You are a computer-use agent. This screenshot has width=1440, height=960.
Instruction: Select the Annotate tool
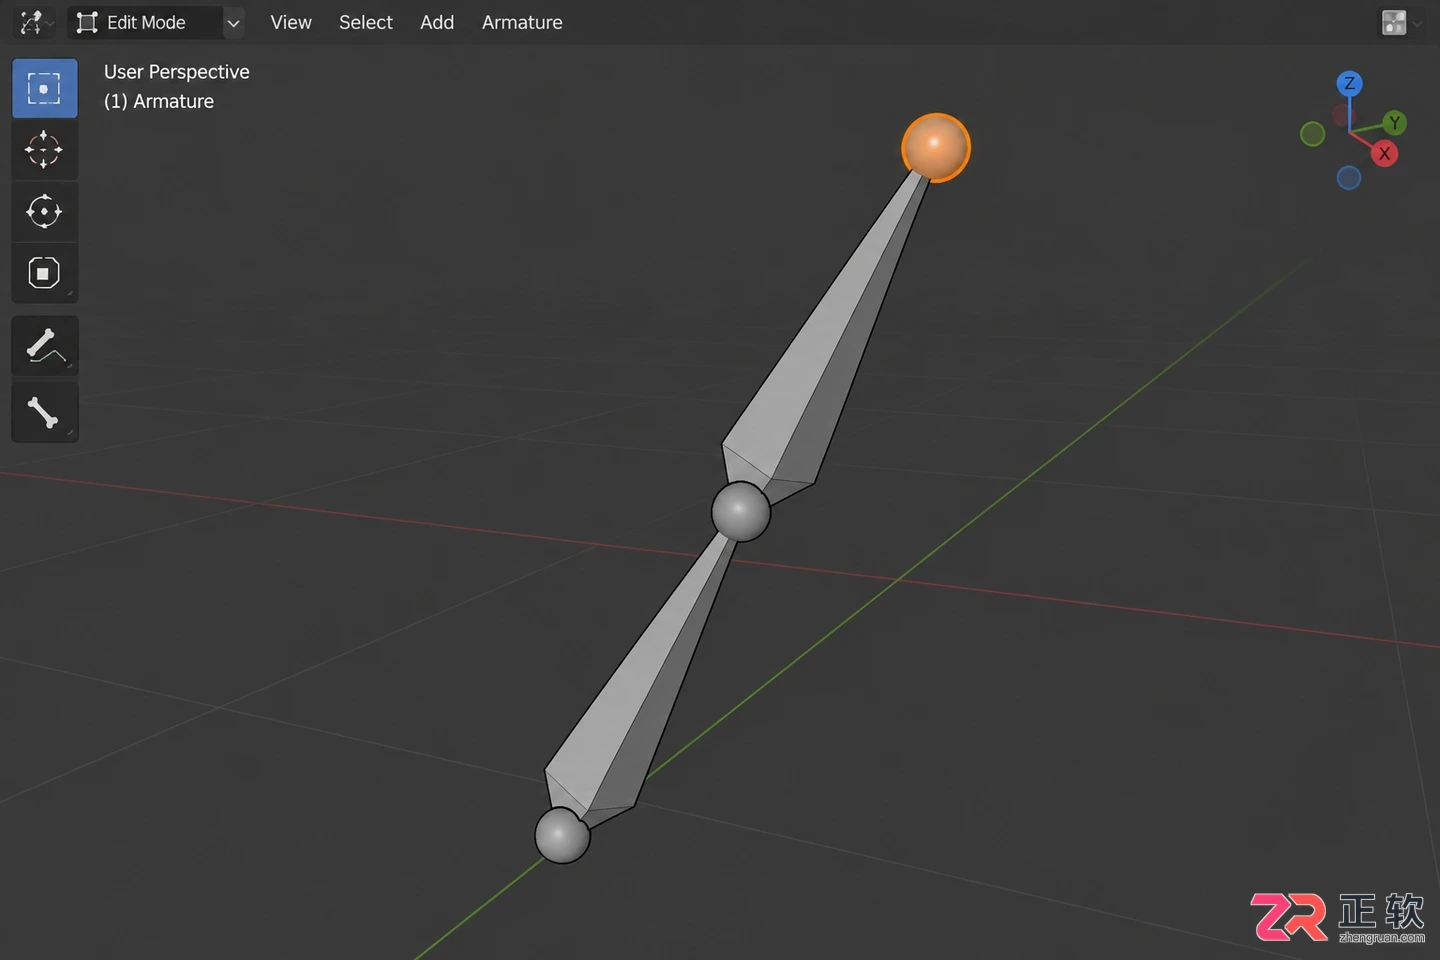tap(44, 346)
